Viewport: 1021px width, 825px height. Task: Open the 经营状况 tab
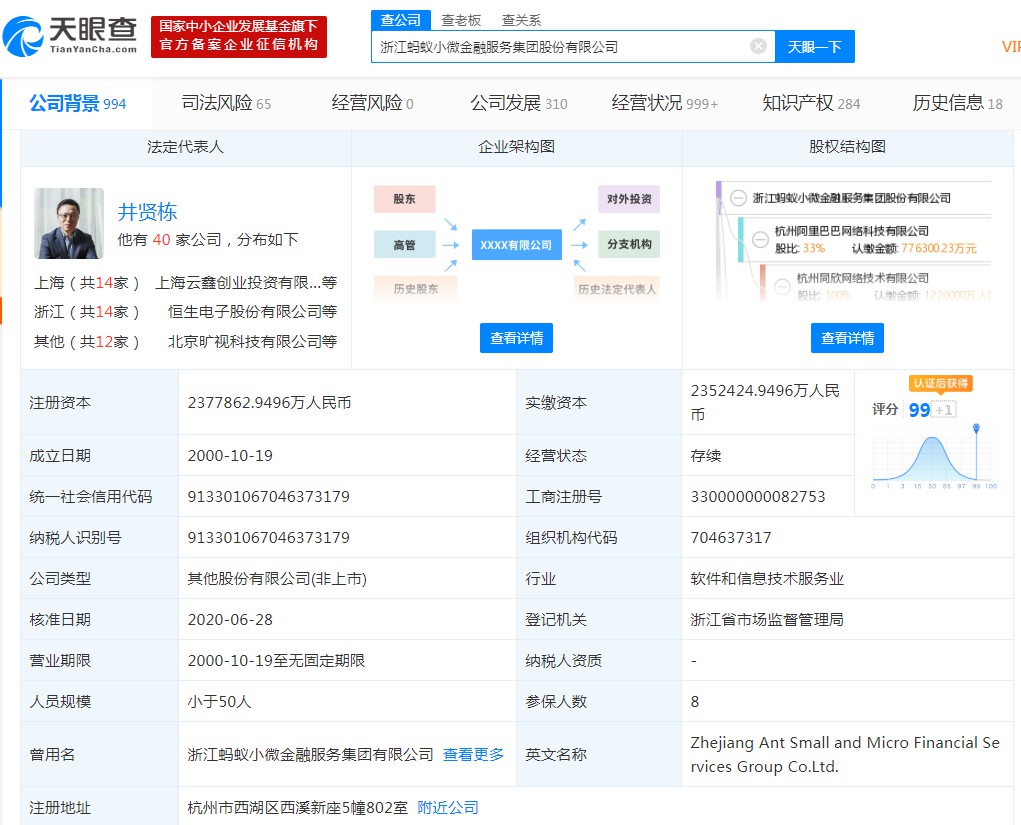[665, 103]
